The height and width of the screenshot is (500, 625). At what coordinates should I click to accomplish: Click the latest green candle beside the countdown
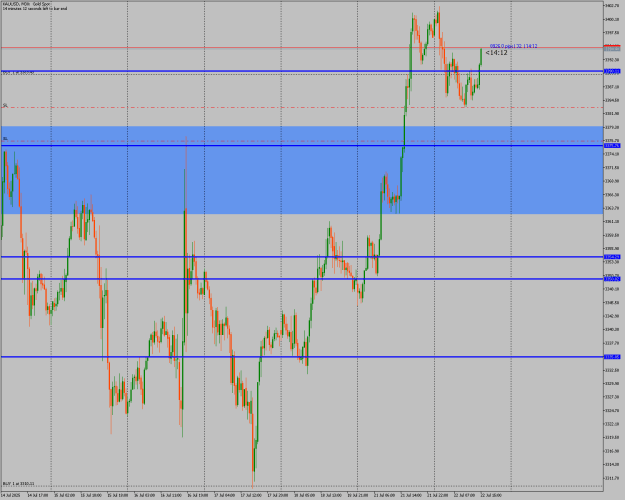[x=481, y=57]
